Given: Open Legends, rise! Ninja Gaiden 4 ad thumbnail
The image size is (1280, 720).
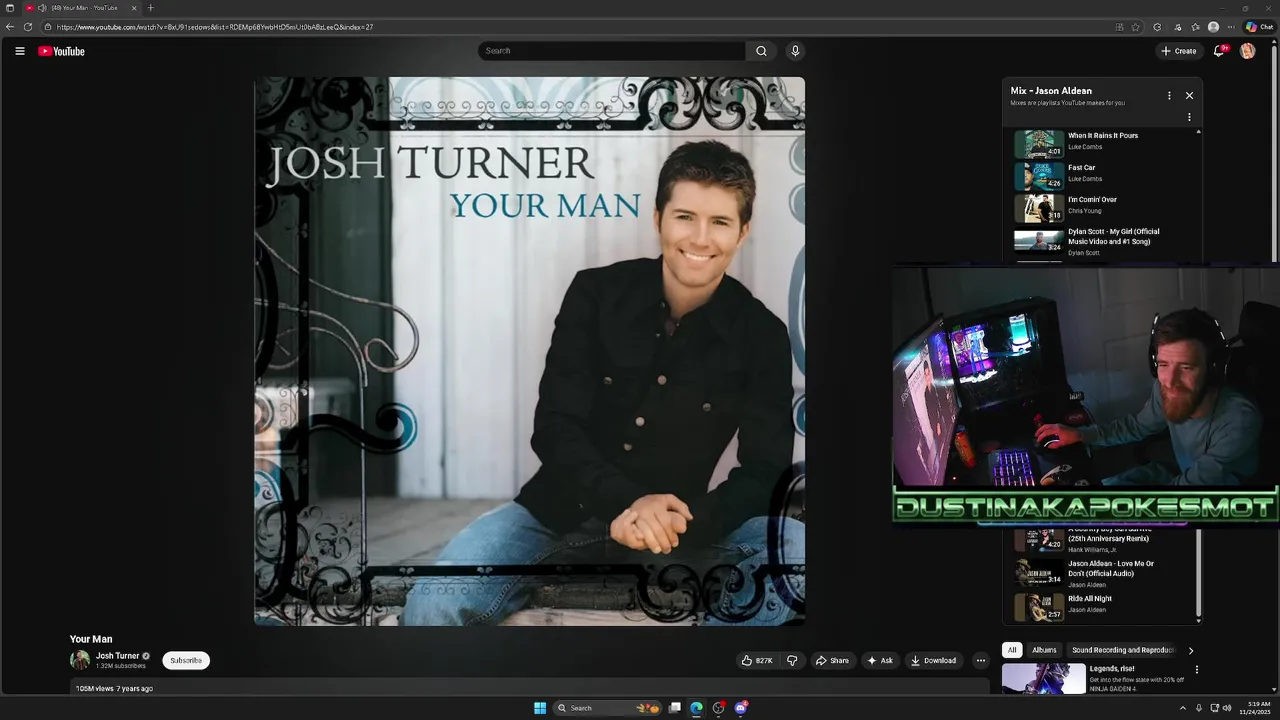Looking at the screenshot, I should (x=1043, y=680).
